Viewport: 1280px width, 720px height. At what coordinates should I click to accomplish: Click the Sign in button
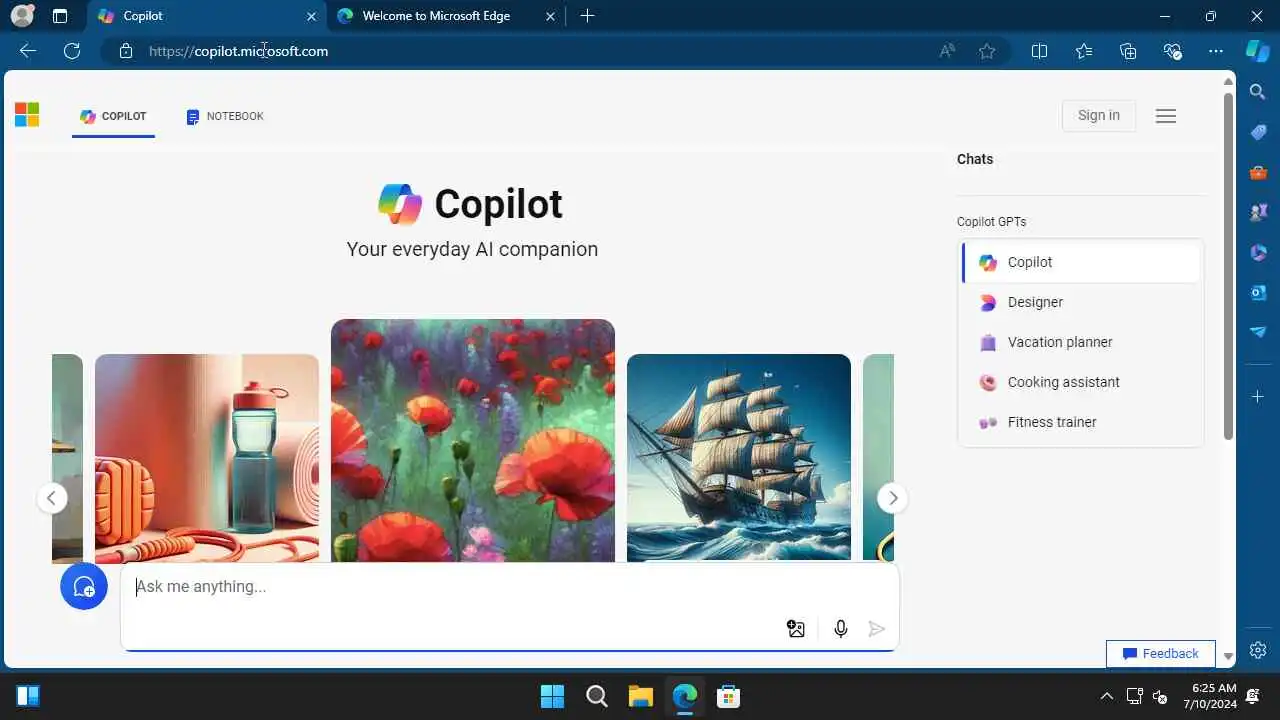[x=1099, y=115]
